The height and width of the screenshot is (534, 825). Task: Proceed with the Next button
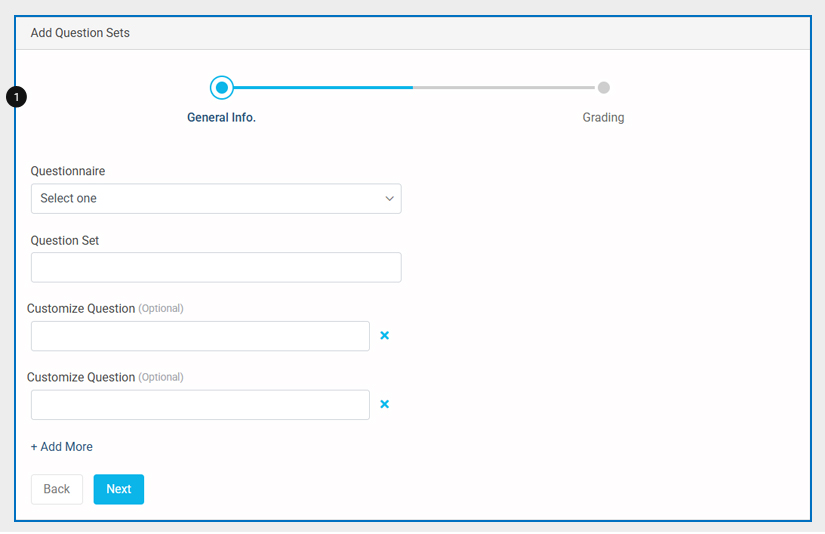[118, 489]
